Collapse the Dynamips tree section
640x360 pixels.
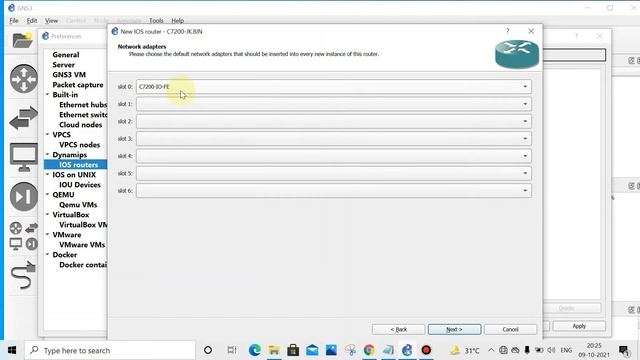(47, 155)
